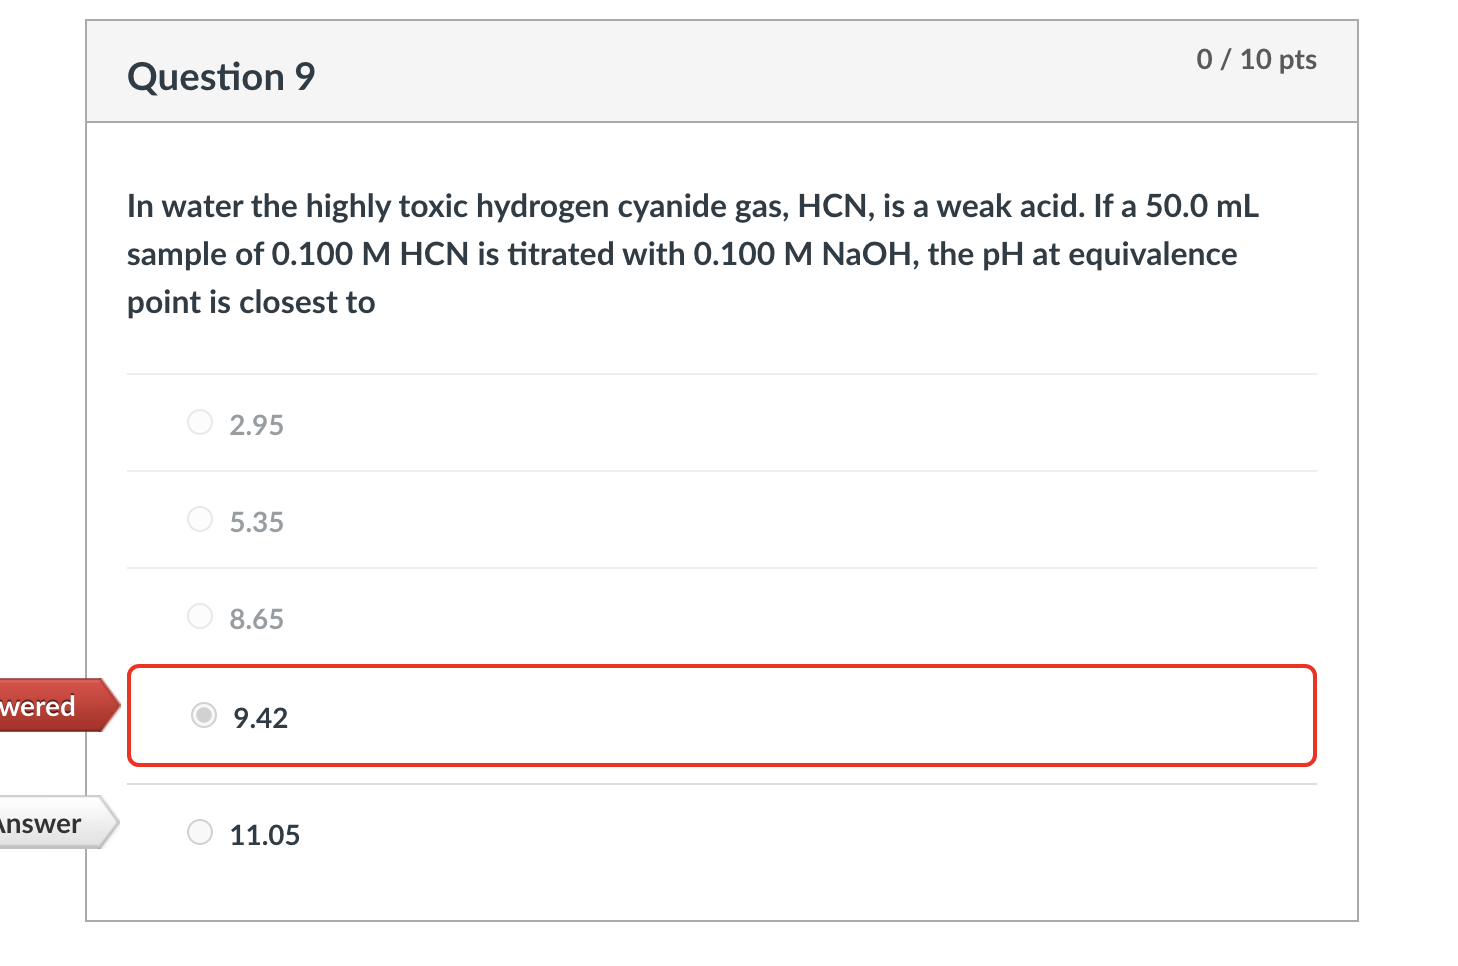Click the red outline around answer 9.42
The height and width of the screenshot is (966, 1458).
pos(723,665)
